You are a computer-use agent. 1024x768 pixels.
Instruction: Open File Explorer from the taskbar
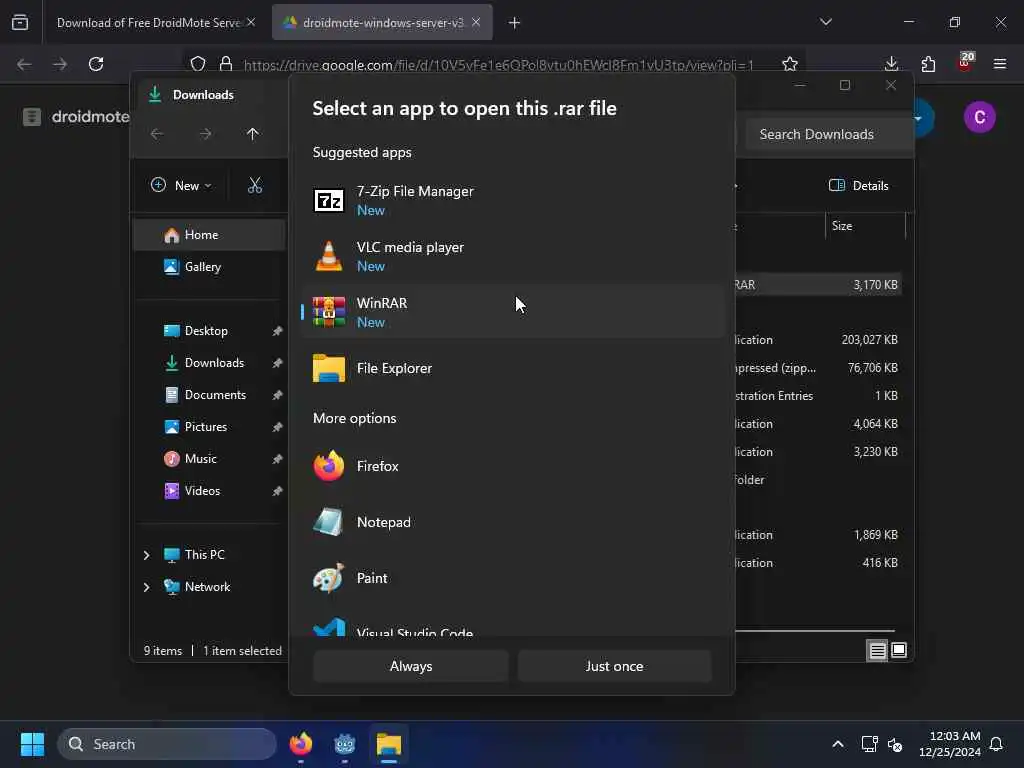pos(389,744)
